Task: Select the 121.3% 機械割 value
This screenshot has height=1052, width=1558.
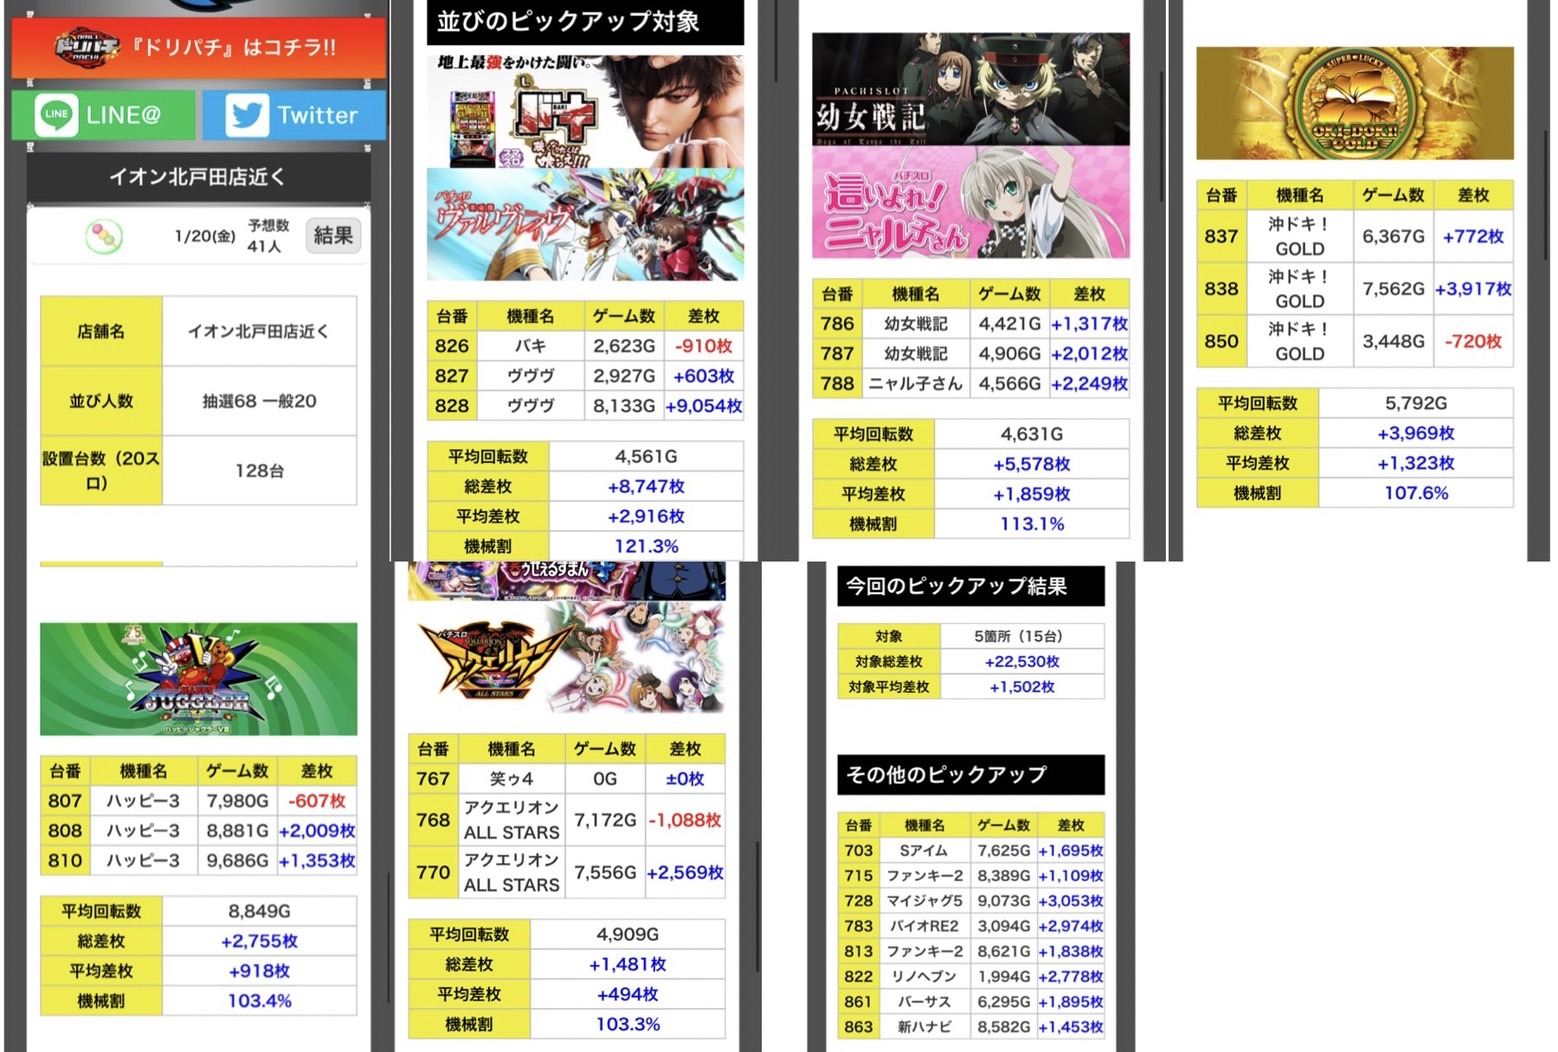Action: coord(646,546)
